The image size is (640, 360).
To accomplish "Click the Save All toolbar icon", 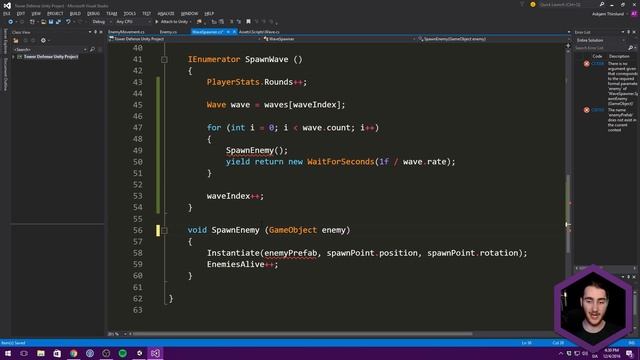I will pos(58,22).
